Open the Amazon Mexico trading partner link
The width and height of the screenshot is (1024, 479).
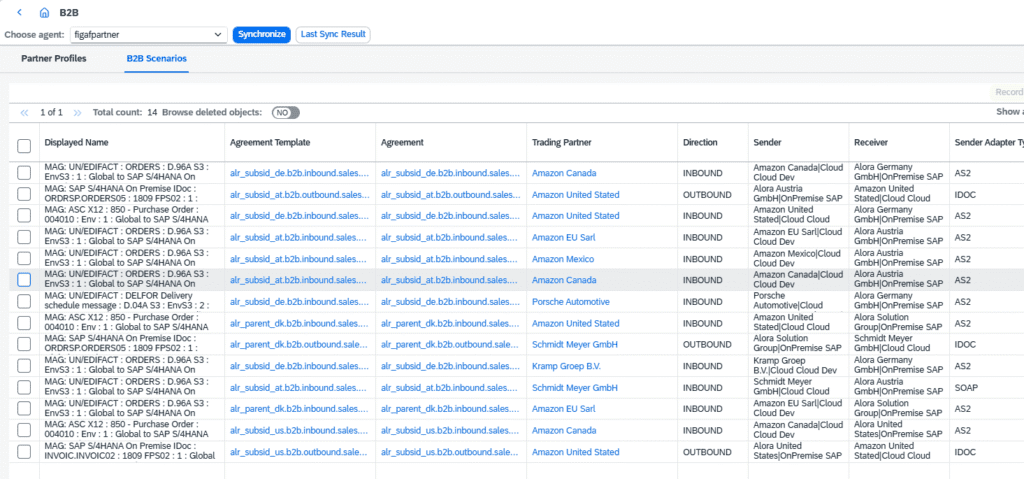563,259
